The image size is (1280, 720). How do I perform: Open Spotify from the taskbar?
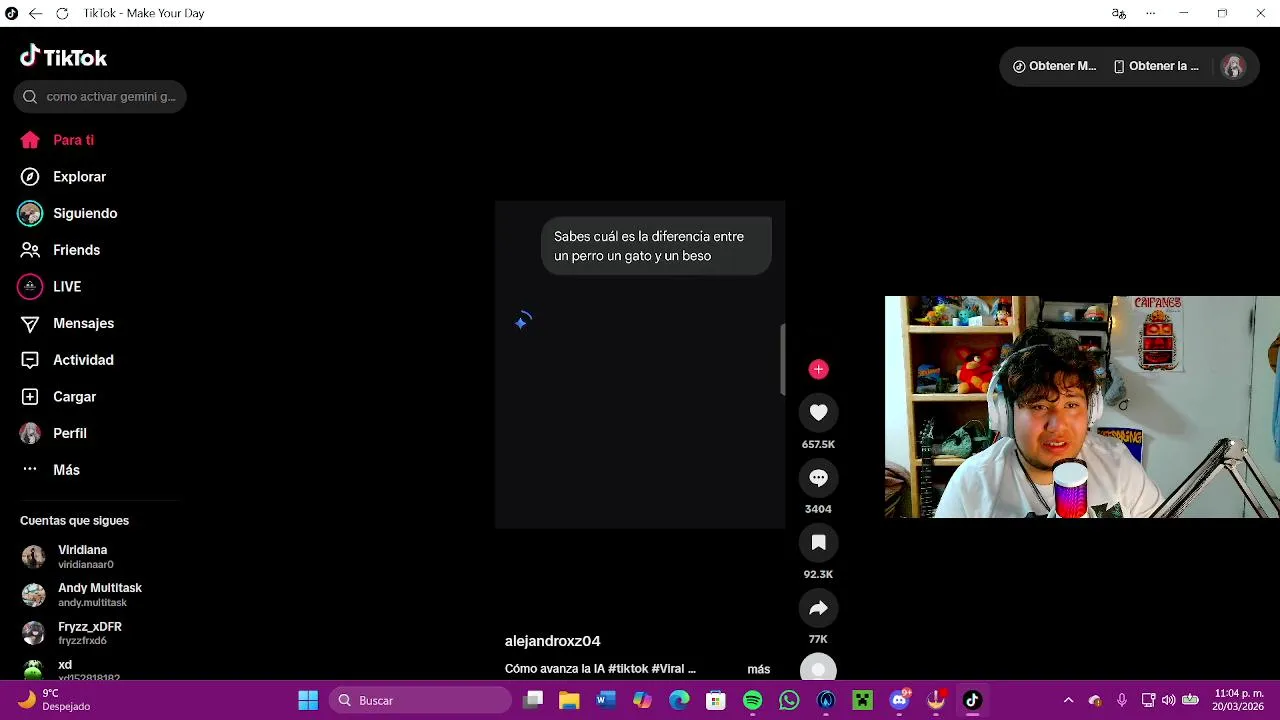coord(753,700)
